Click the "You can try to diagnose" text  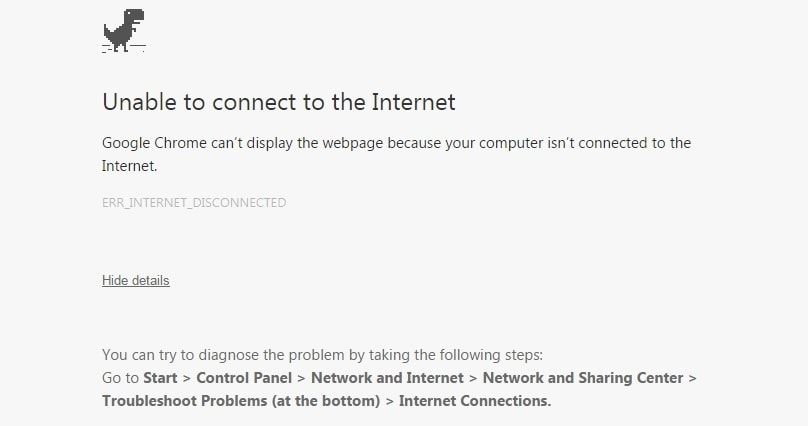tap(182, 355)
